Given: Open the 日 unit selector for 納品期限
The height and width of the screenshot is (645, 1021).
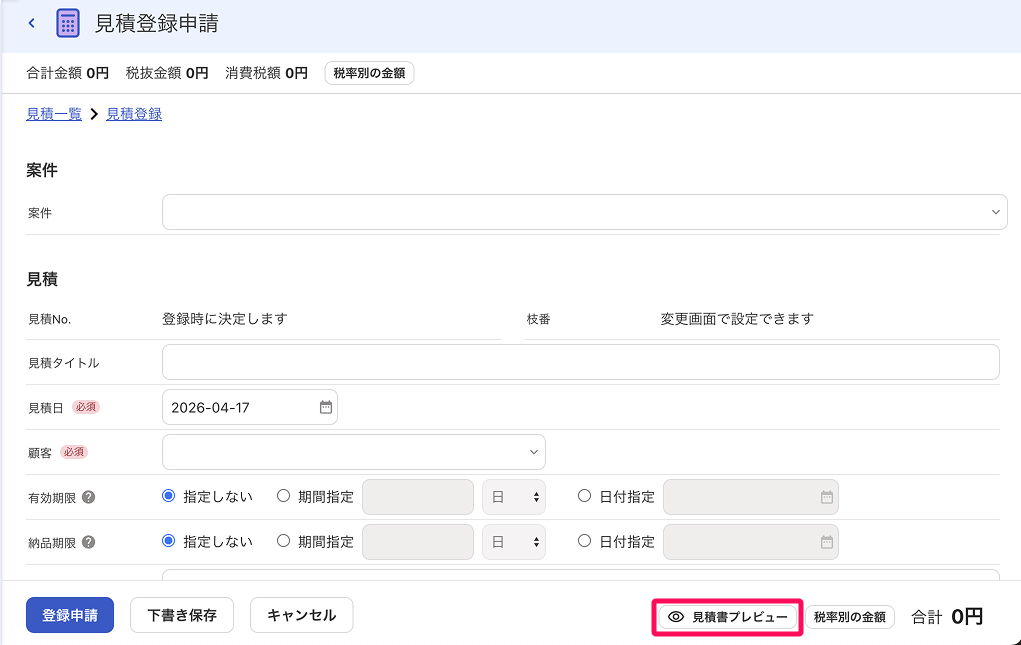Looking at the screenshot, I should [x=514, y=542].
